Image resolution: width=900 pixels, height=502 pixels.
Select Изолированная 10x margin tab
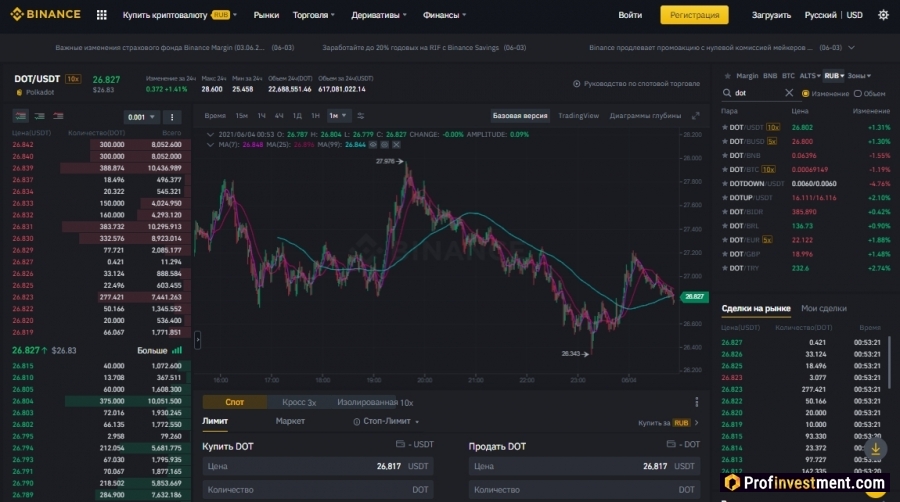point(375,402)
